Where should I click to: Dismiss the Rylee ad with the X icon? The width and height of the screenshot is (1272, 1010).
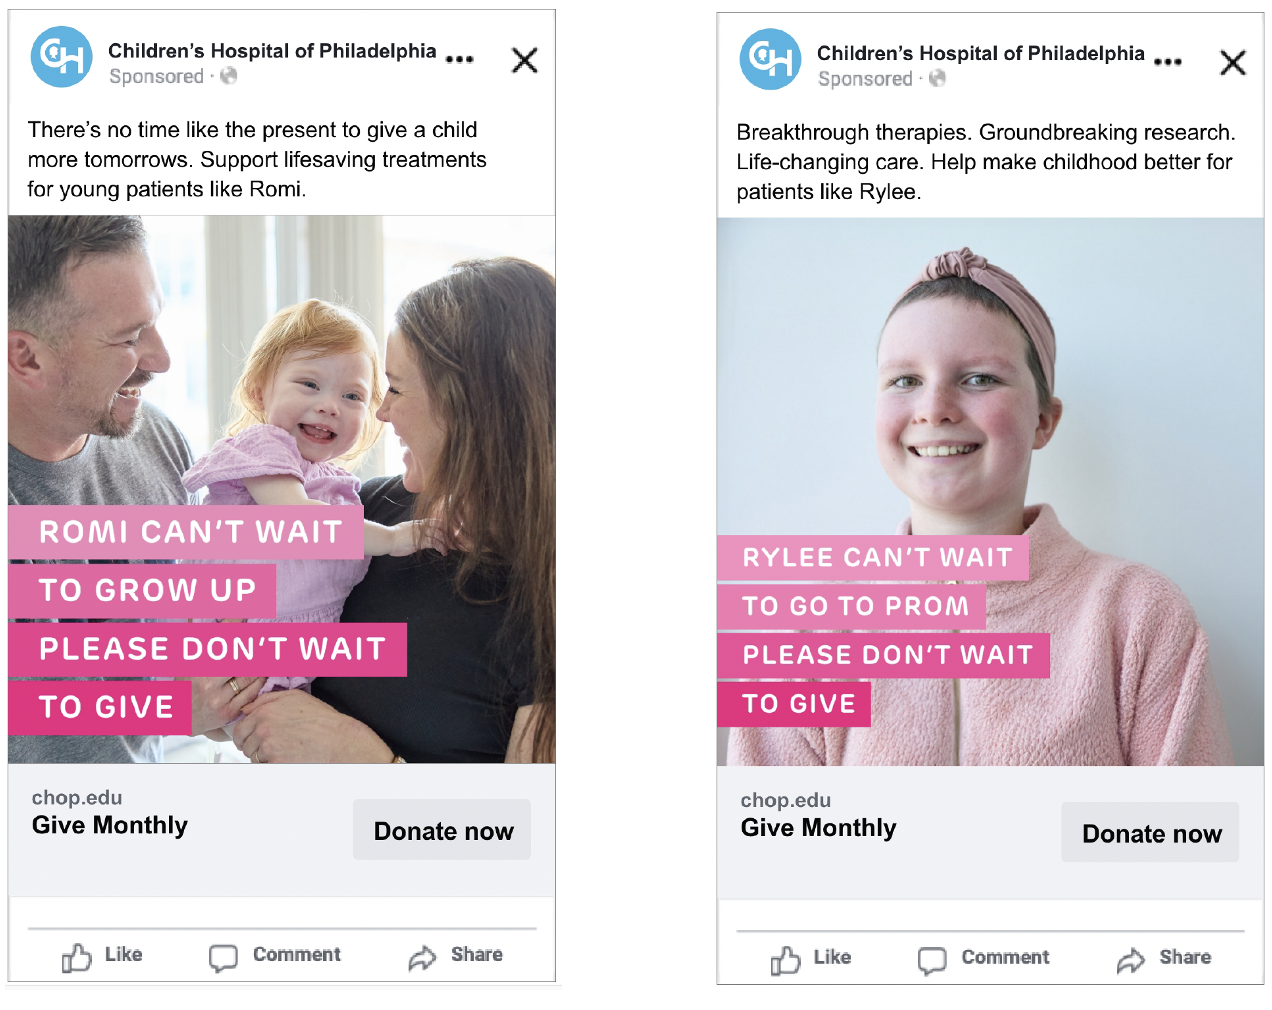(1233, 63)
